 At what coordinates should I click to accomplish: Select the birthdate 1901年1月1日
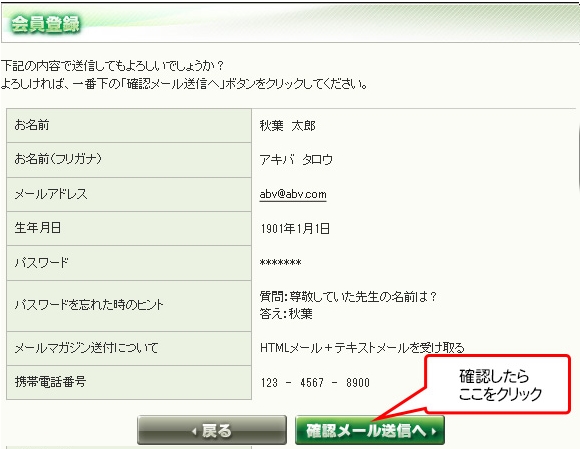(x=295, y=229)
